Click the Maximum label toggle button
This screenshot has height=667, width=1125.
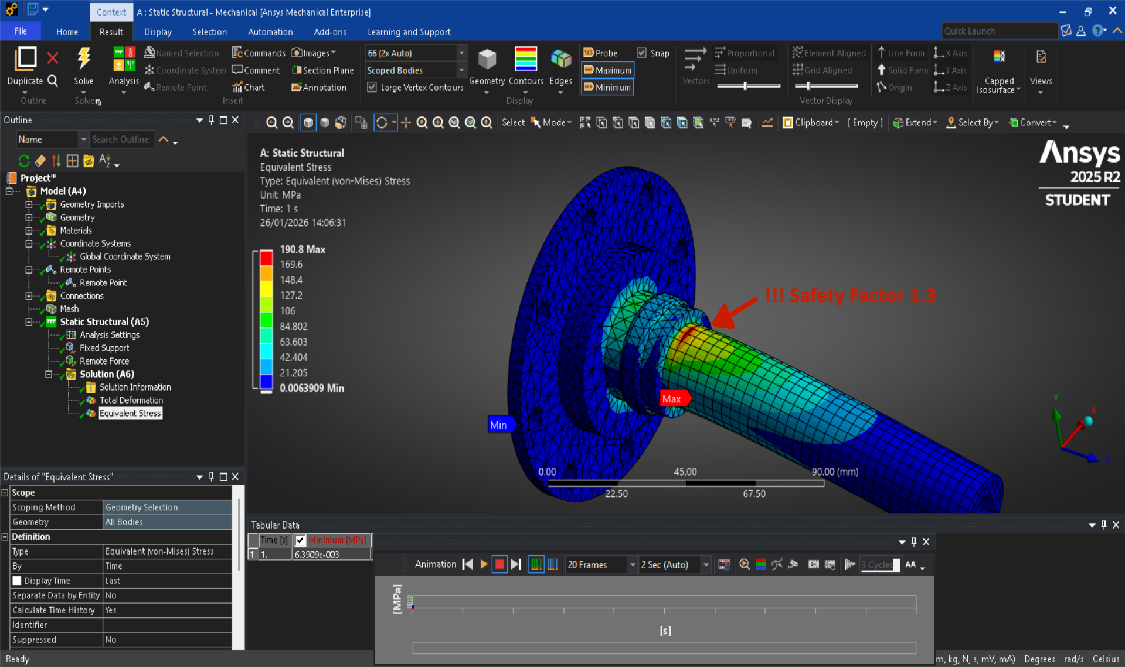pos(607,71)
